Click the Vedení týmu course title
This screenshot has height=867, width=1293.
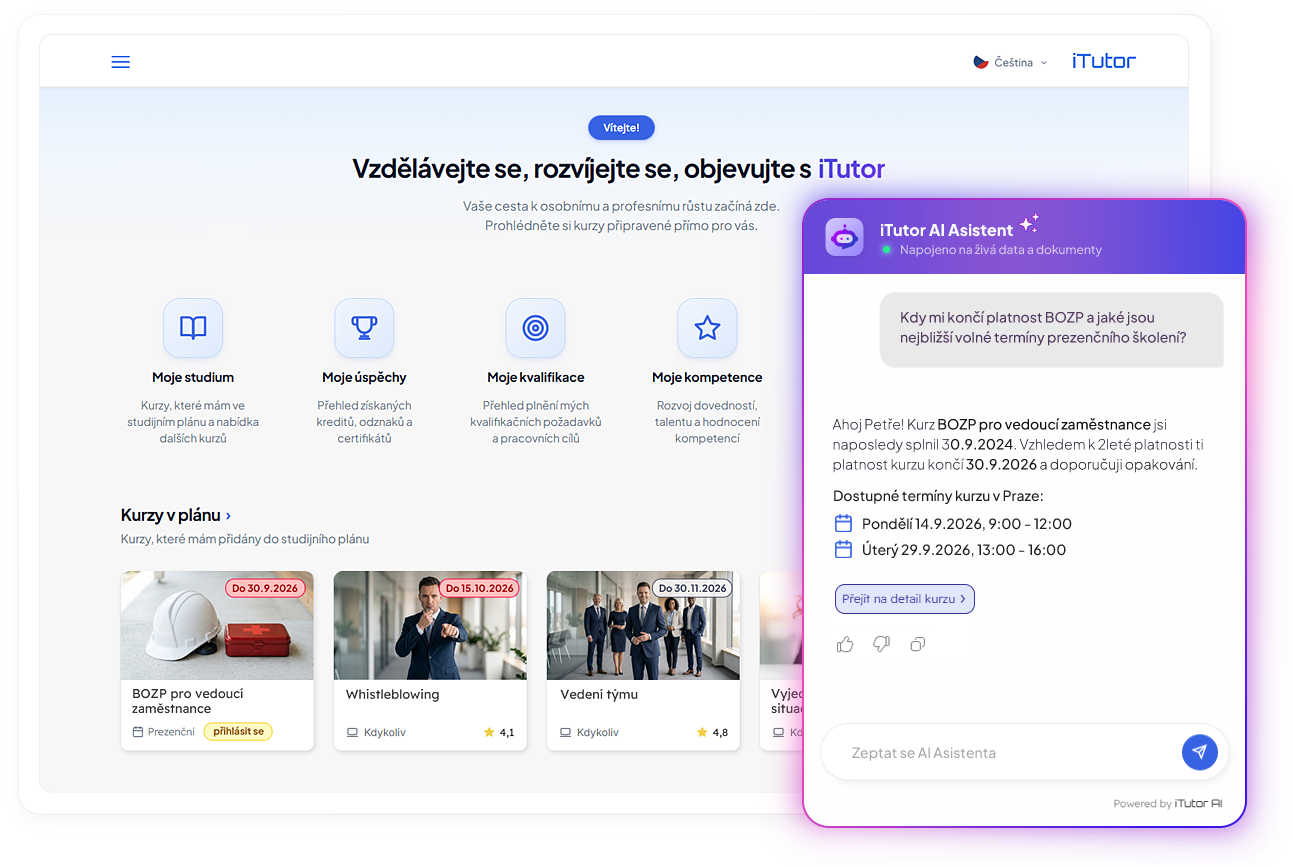(599, 694)
